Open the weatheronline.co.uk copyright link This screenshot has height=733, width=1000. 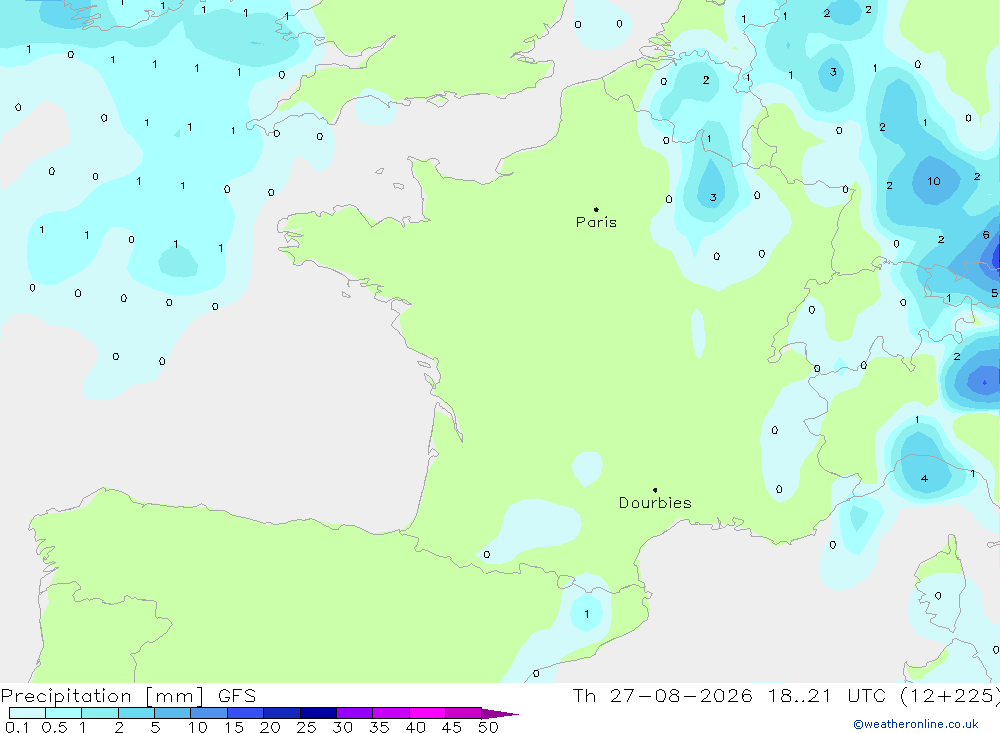[x=916, y=724]
